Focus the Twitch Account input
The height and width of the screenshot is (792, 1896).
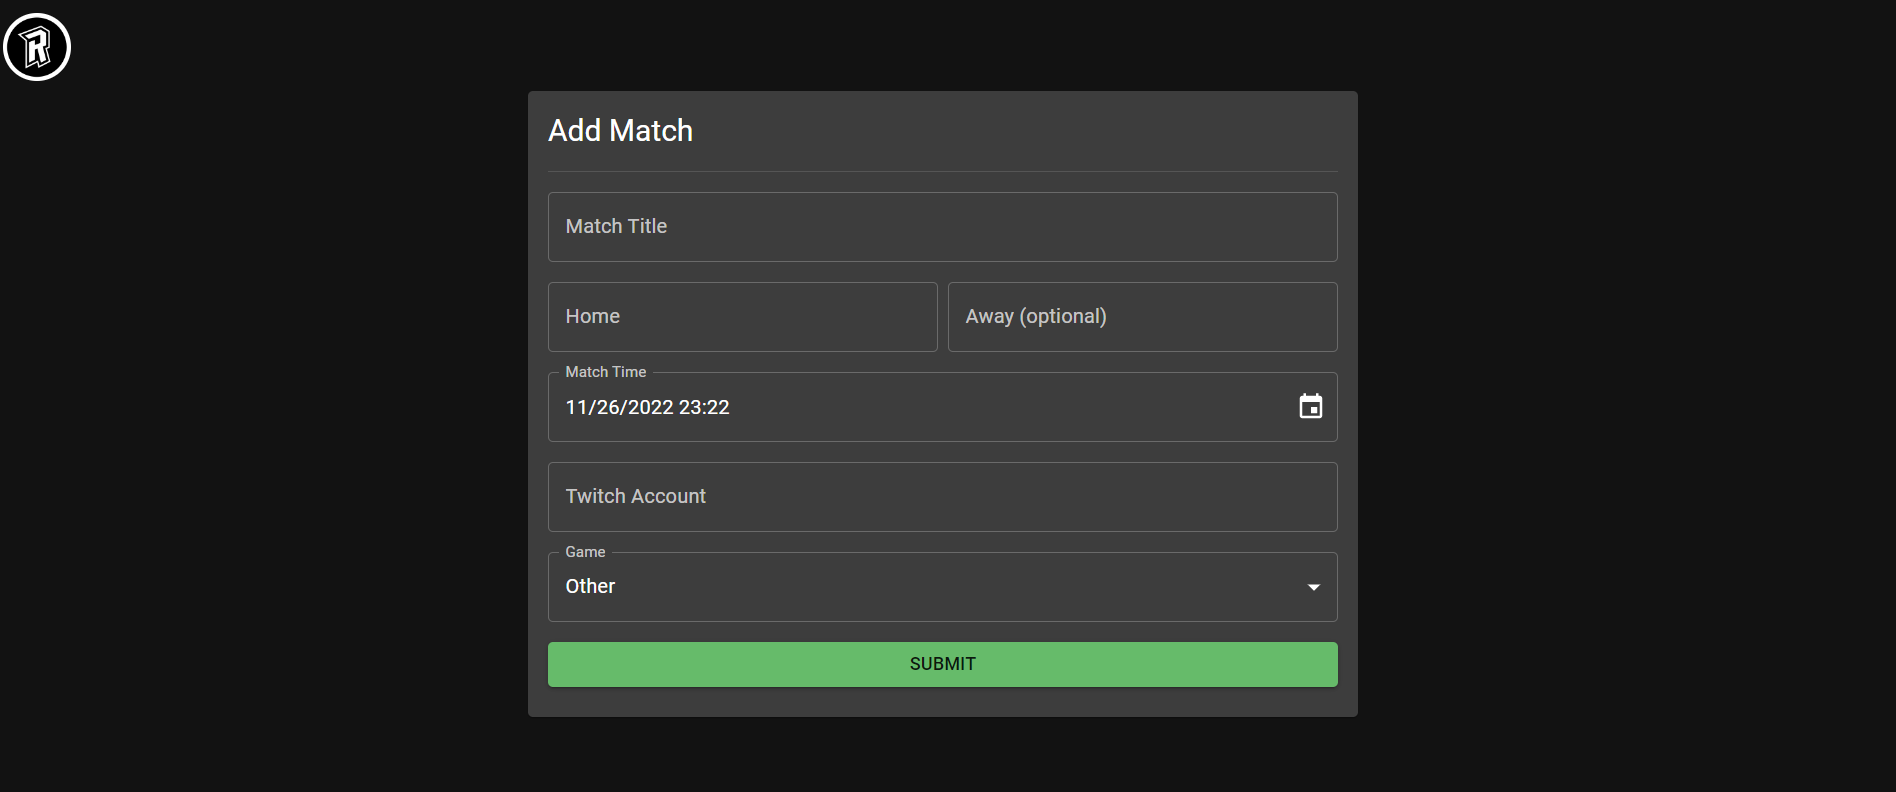(942, 497)
